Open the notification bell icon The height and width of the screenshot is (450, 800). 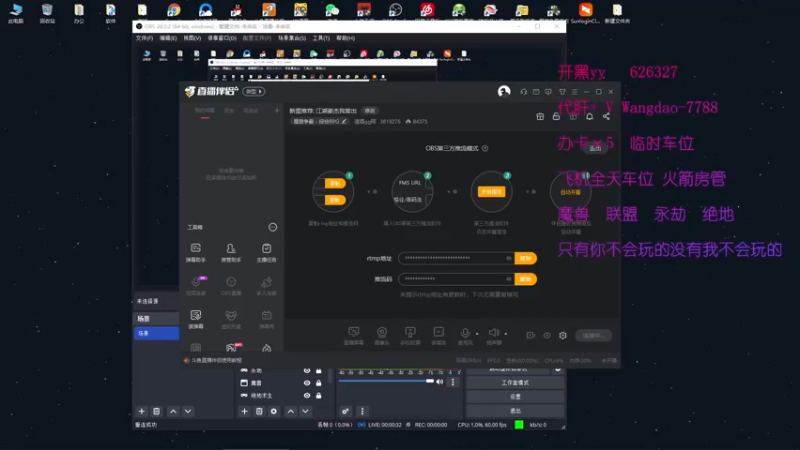[589, 116]
